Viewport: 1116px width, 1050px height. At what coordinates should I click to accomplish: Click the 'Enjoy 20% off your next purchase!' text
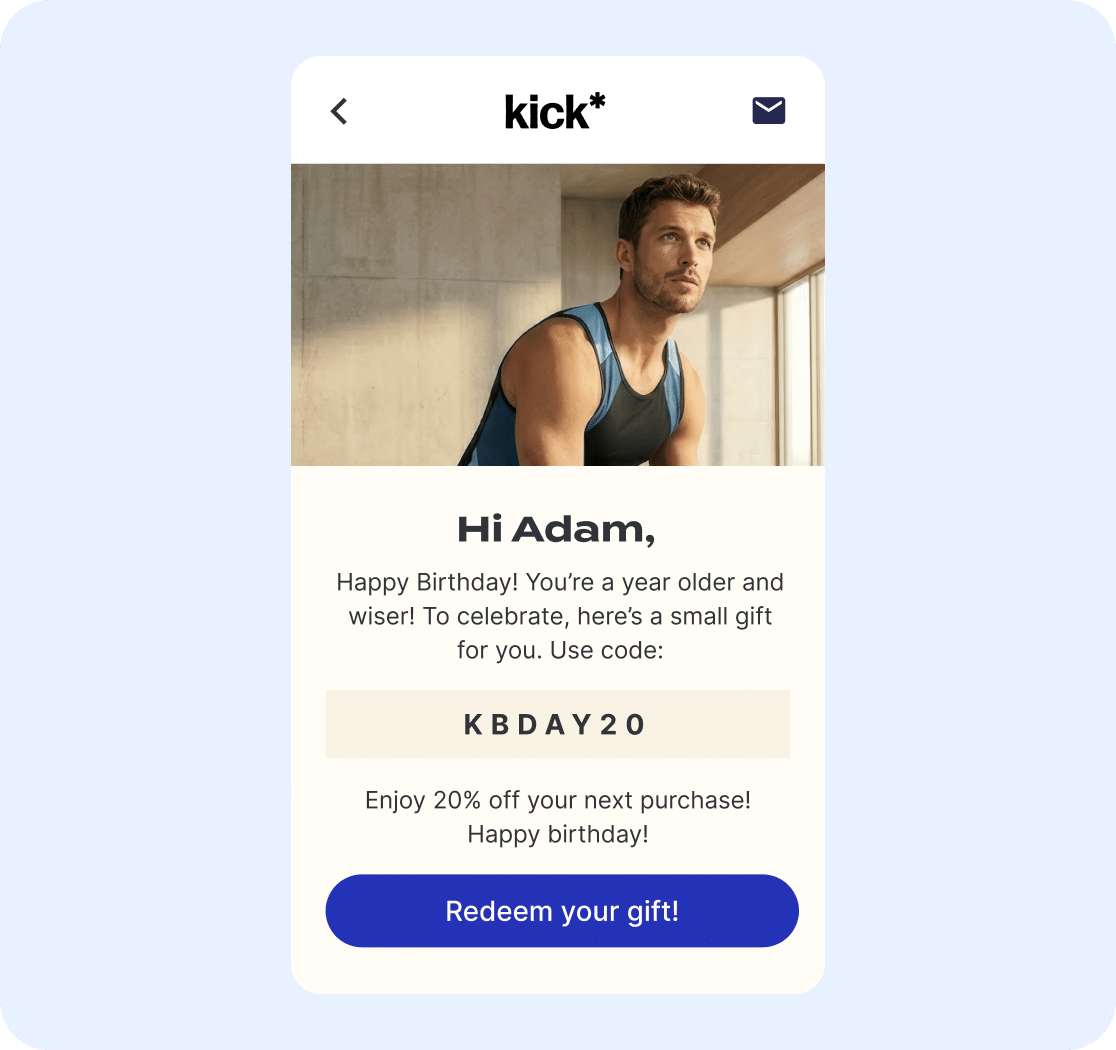[558, 800]
